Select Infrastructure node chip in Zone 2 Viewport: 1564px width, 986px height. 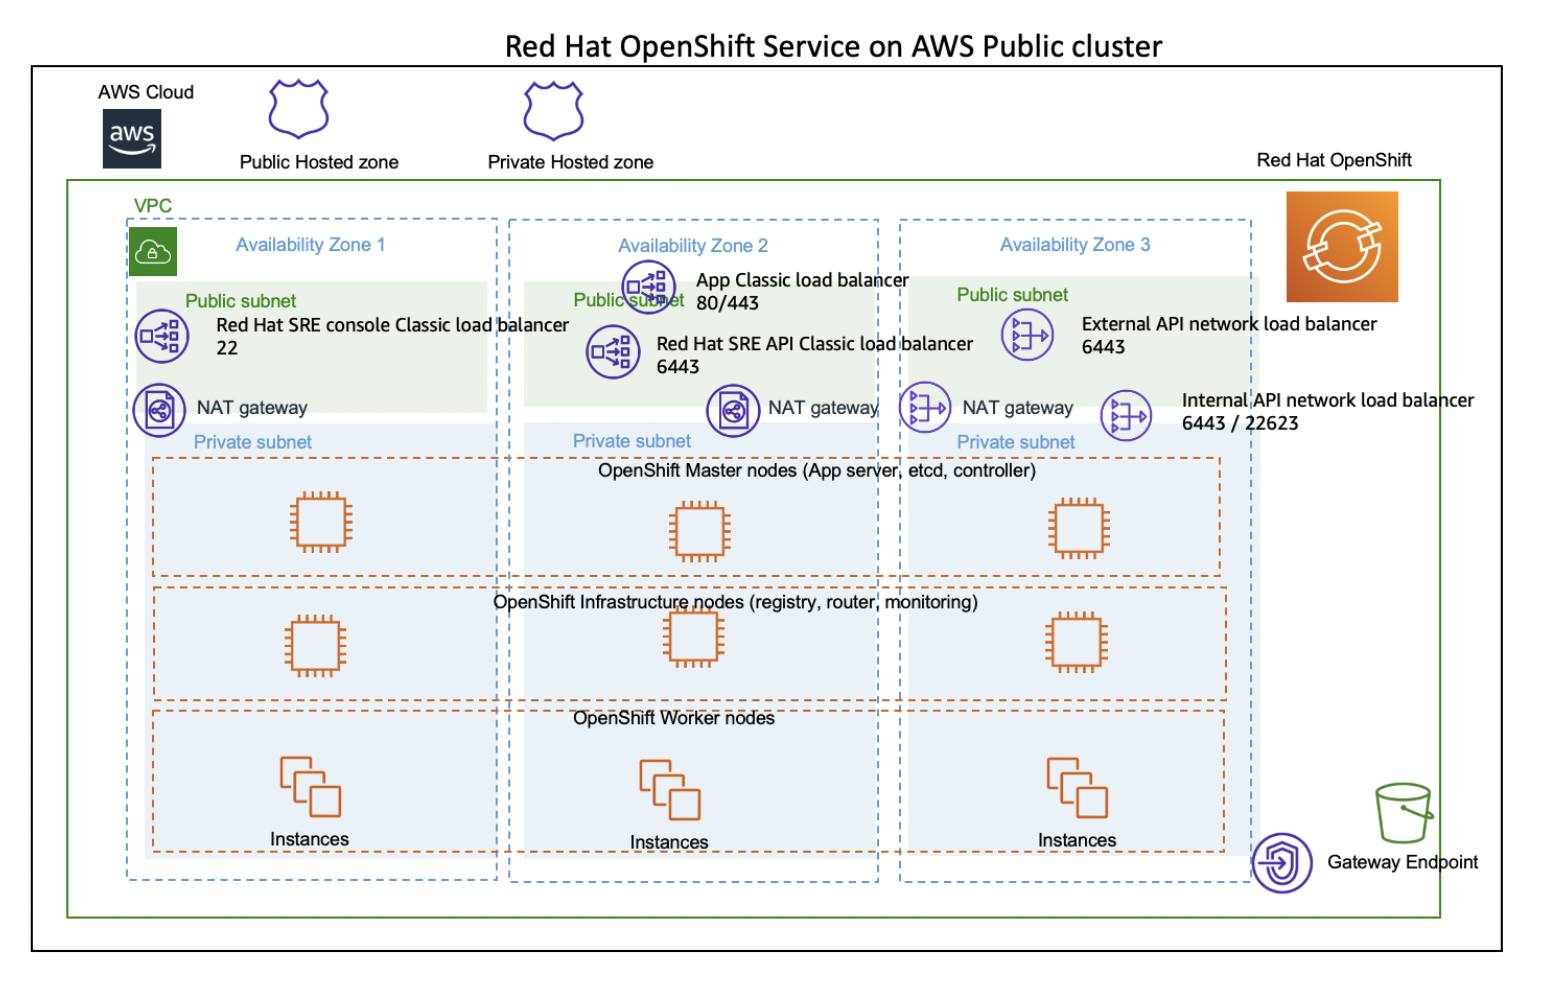click(x=693, y=637)
